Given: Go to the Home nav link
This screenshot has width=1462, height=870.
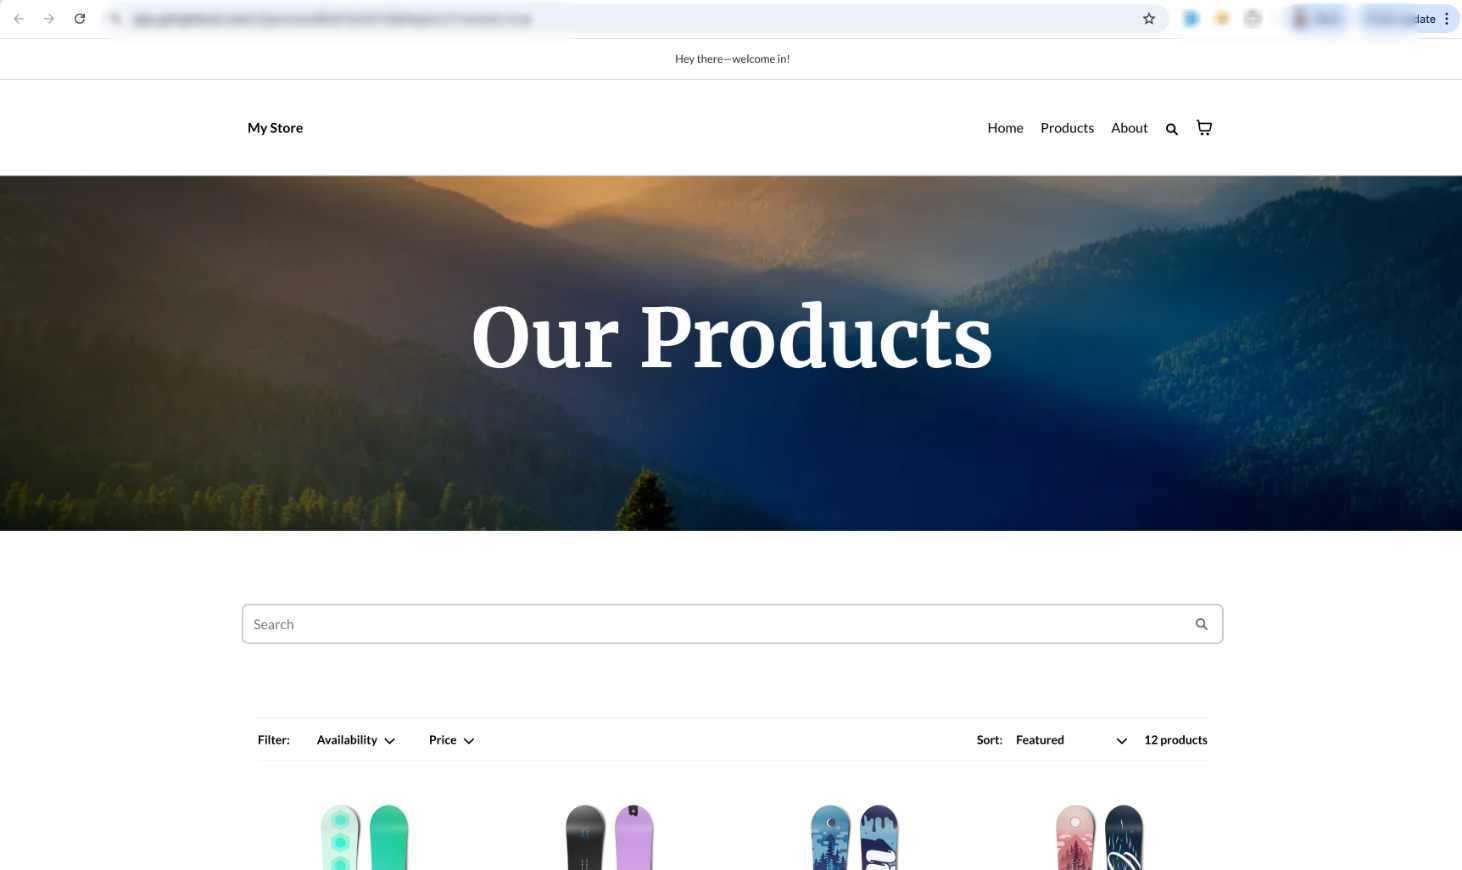Looking at the screenshot, I should click(1005, 128).
